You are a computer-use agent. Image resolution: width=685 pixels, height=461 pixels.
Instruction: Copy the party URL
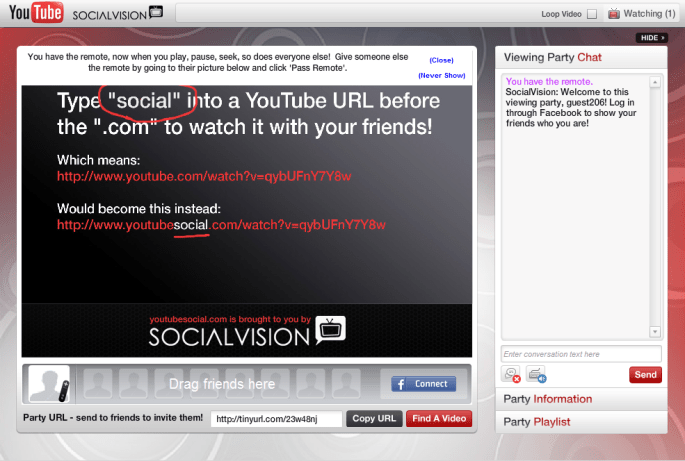pos(374,419)
